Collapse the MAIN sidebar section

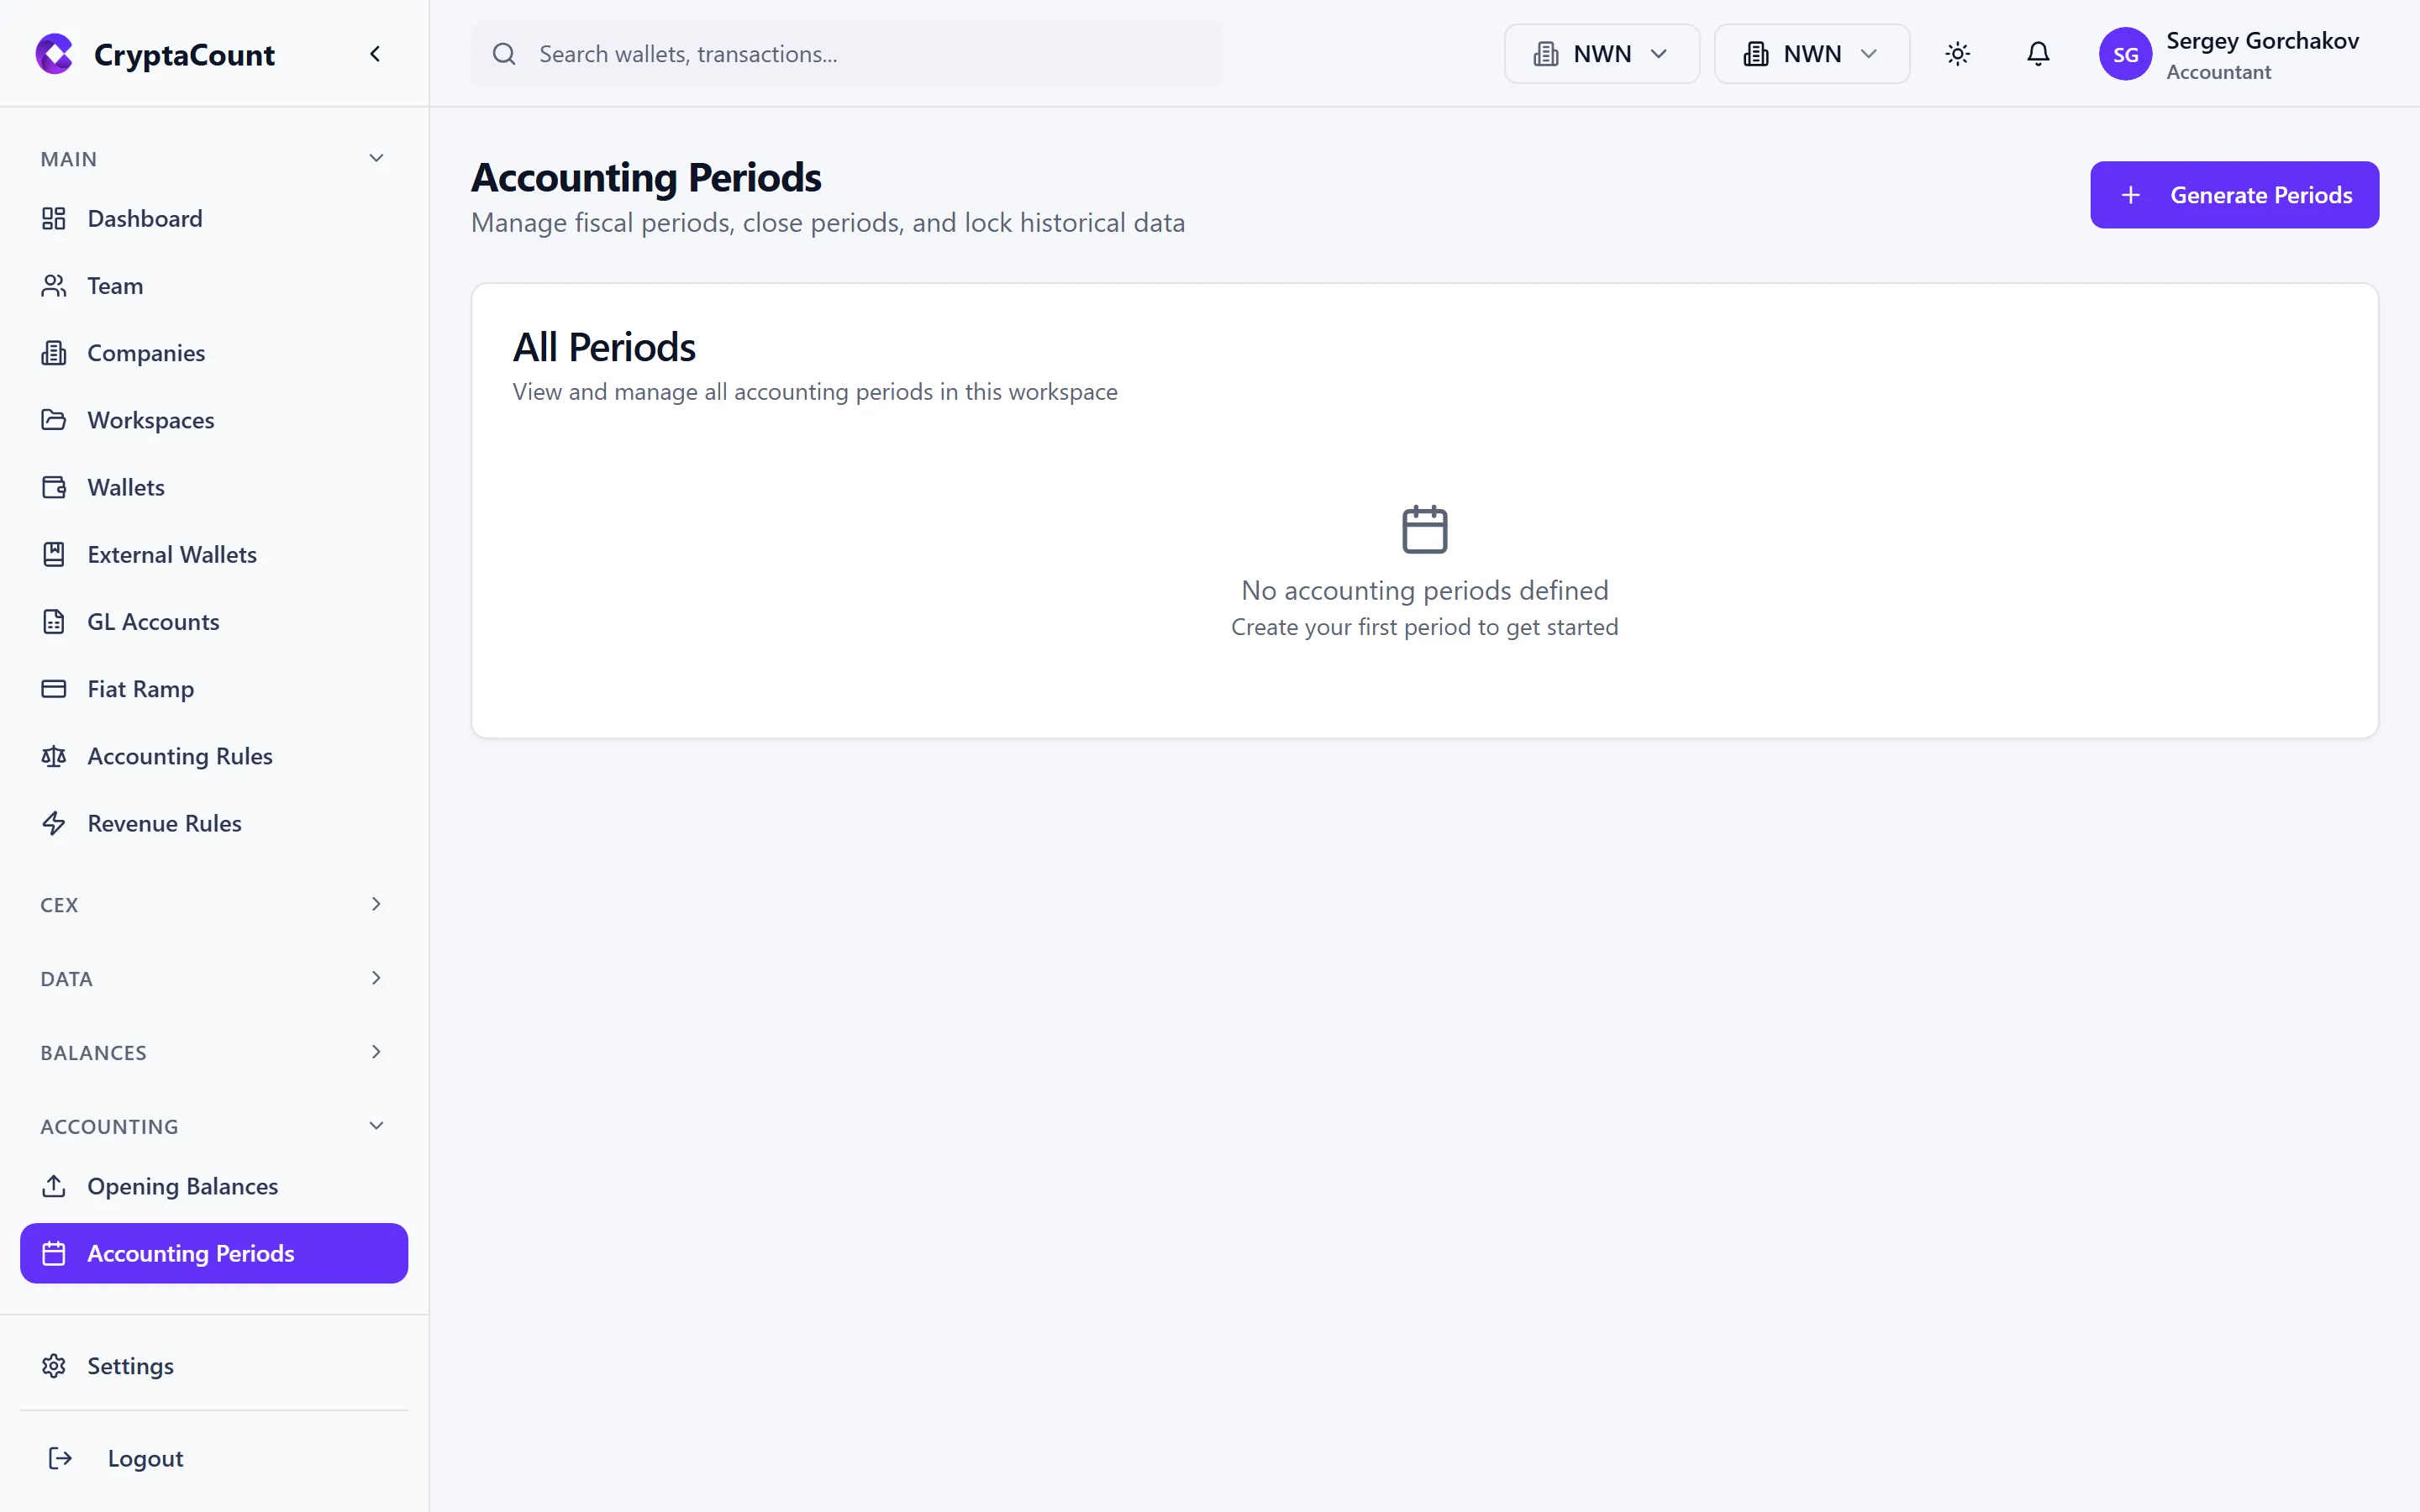pyautogui.click(x=375, y=158)
